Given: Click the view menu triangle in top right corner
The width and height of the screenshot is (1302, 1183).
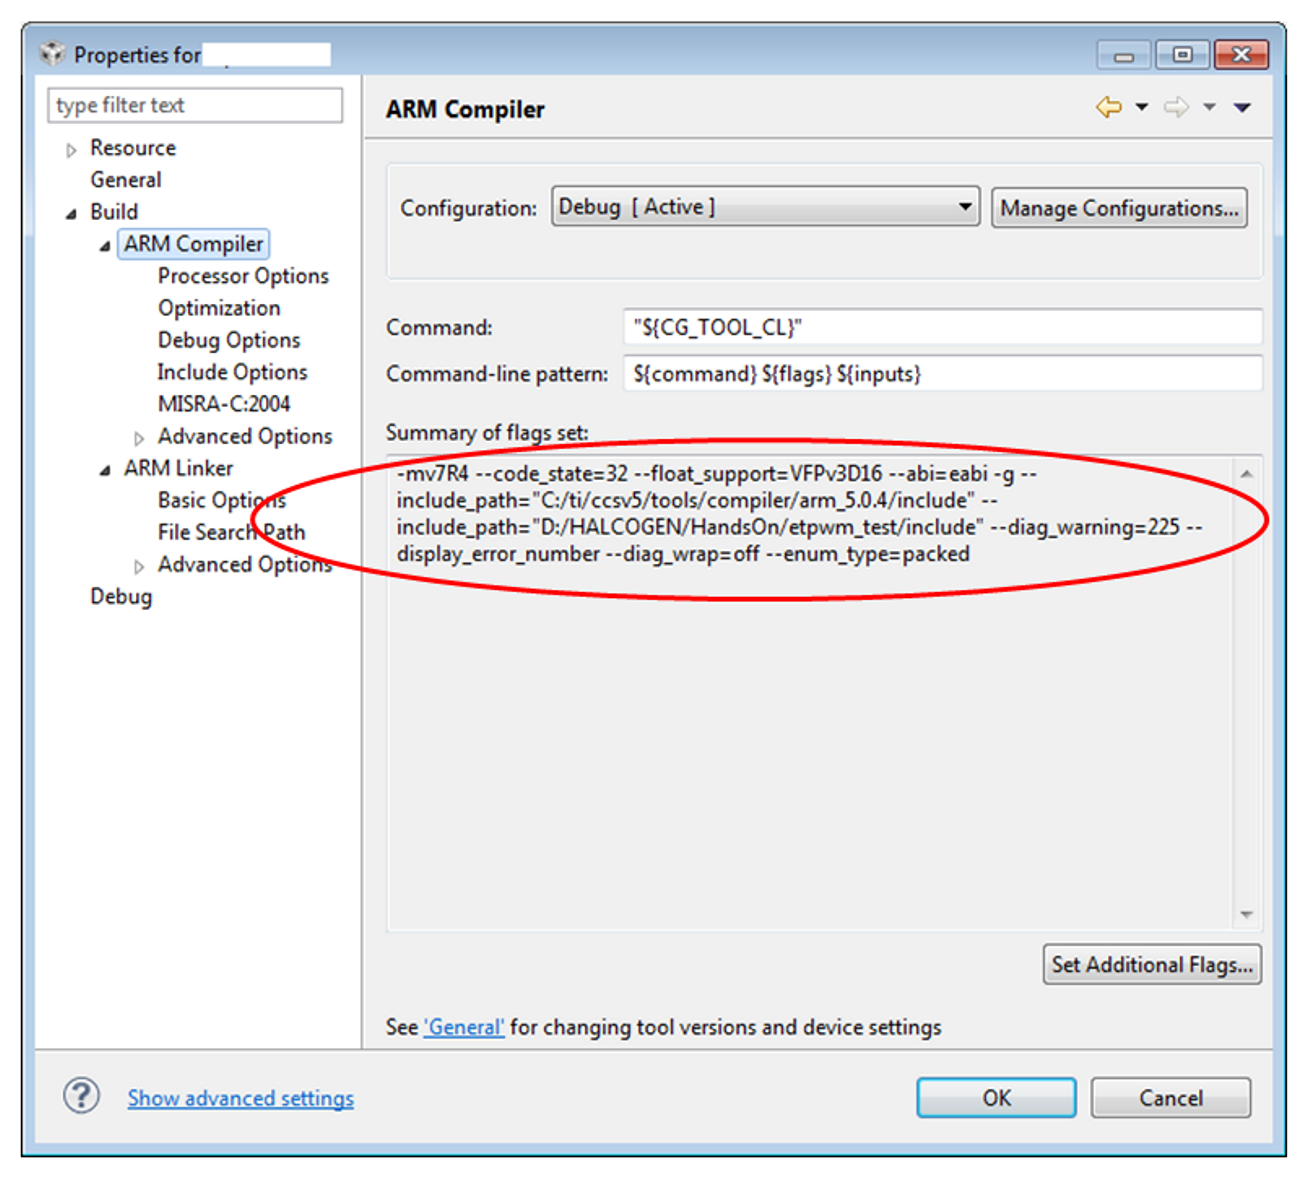Looking at the screenshot, I should 1243,106.
